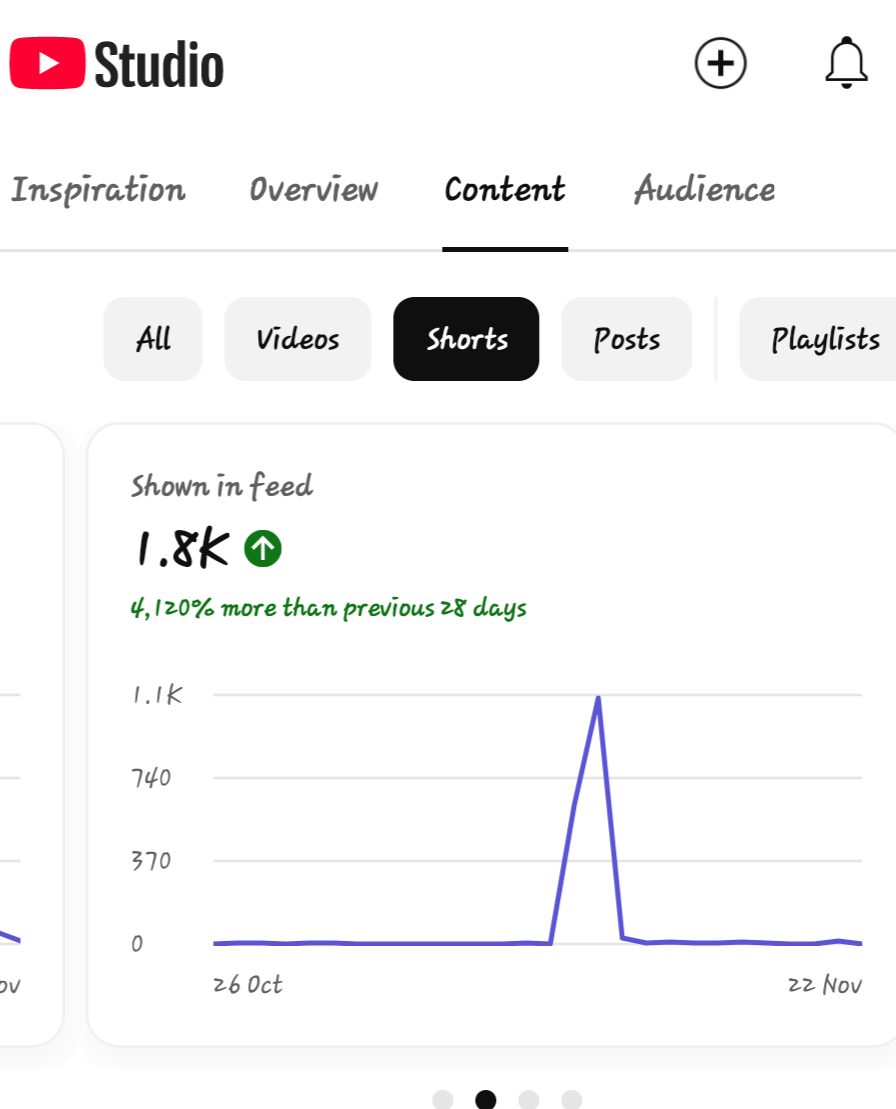This screenshot has width=896, height=1109.
Task: Switch to the Inspiration tab
Action: [x=98, y=190]
